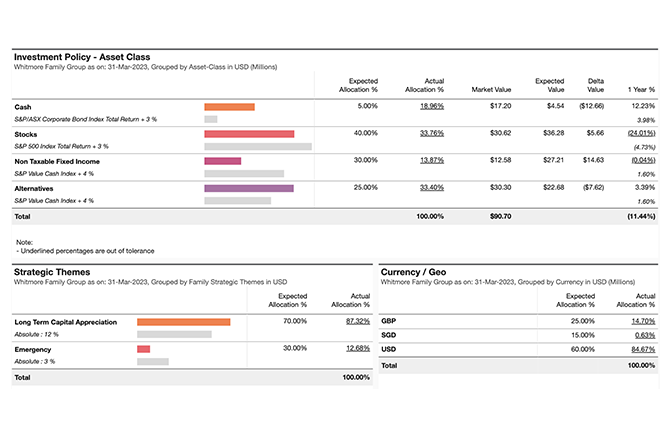Screen dimensions: 671x448
Task: Select the SGD currency row label
Action: point(390,336)
